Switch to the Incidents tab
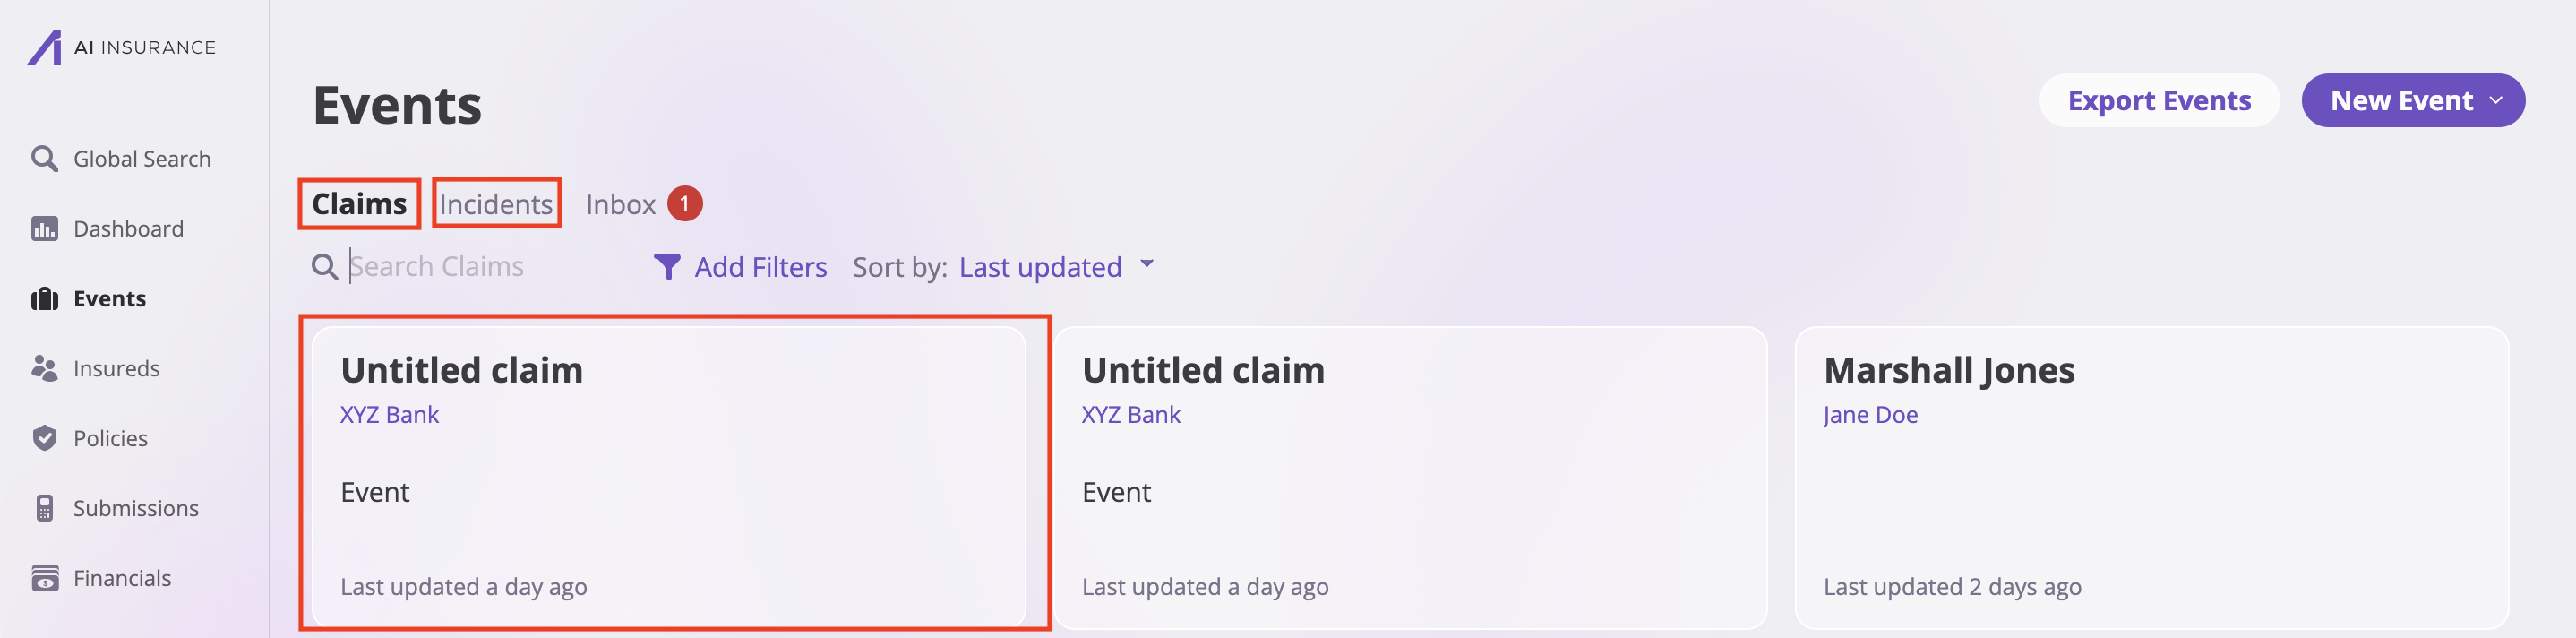 496,203
